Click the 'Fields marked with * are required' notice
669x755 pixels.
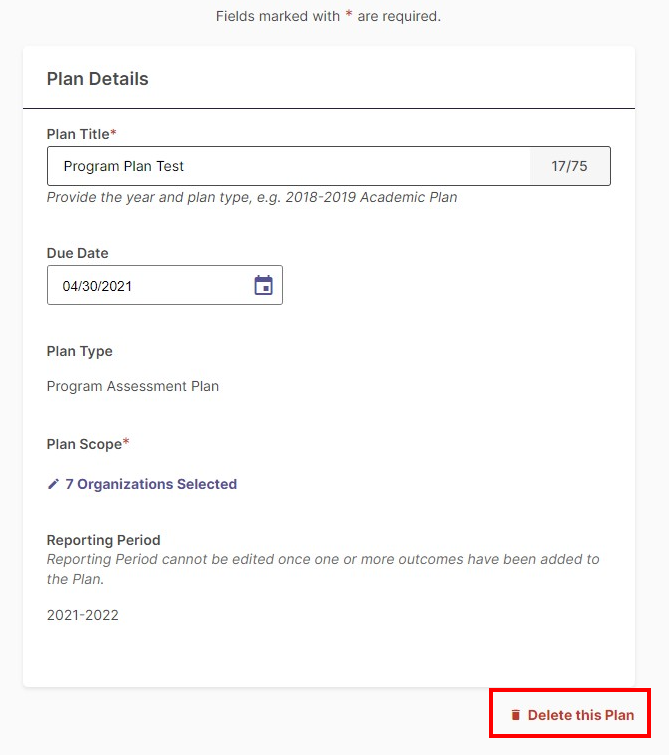(x=328, y=16)
